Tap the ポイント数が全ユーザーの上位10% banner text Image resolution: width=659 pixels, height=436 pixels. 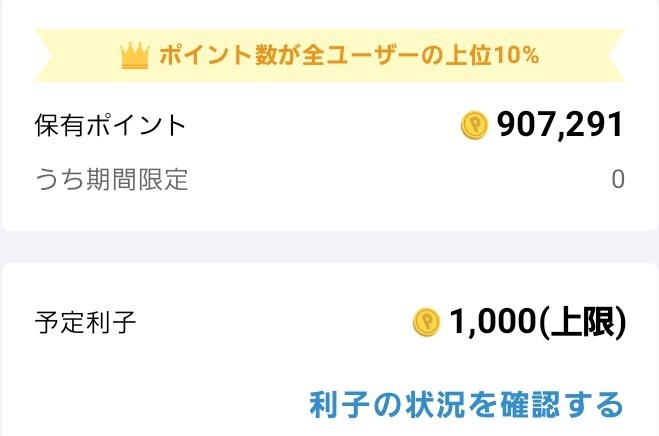pyautogui.click(x=349, y=55)
